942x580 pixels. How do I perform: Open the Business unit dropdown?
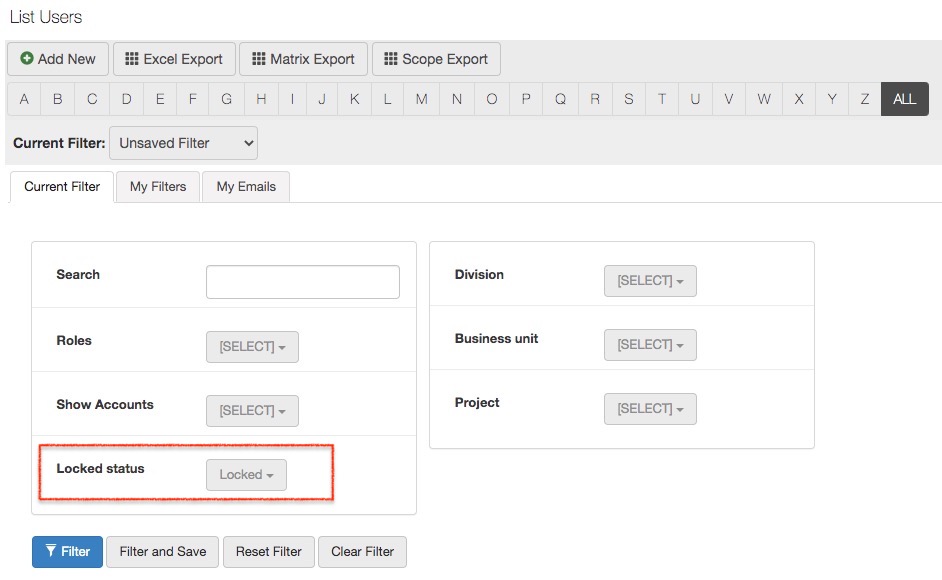pyautogui.click(x=650, y=345)
